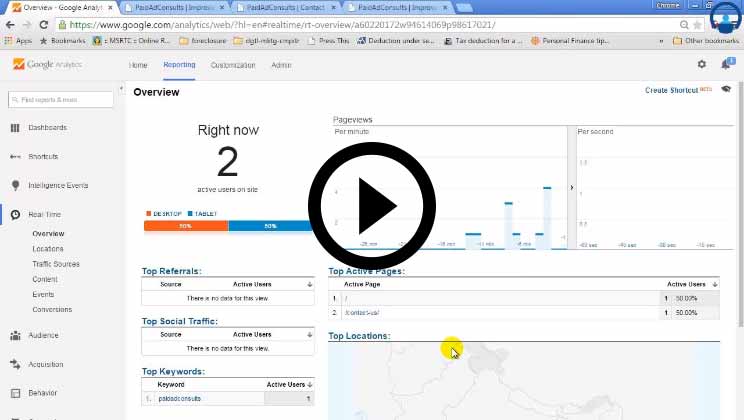Open the Audience people icon
Viewport: 744px width, 420px height.
(15, 336)
